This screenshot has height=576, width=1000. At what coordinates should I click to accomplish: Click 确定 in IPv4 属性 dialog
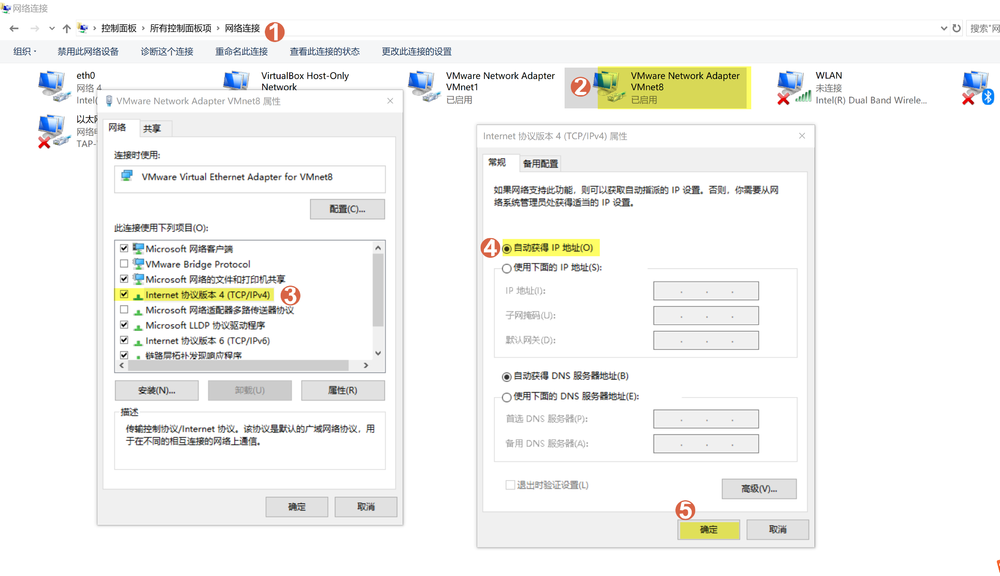(709, 529)
